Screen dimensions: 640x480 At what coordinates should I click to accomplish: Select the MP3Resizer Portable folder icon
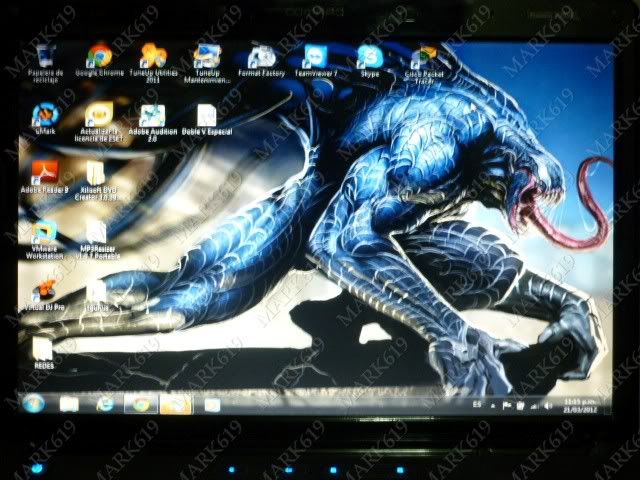97,240
